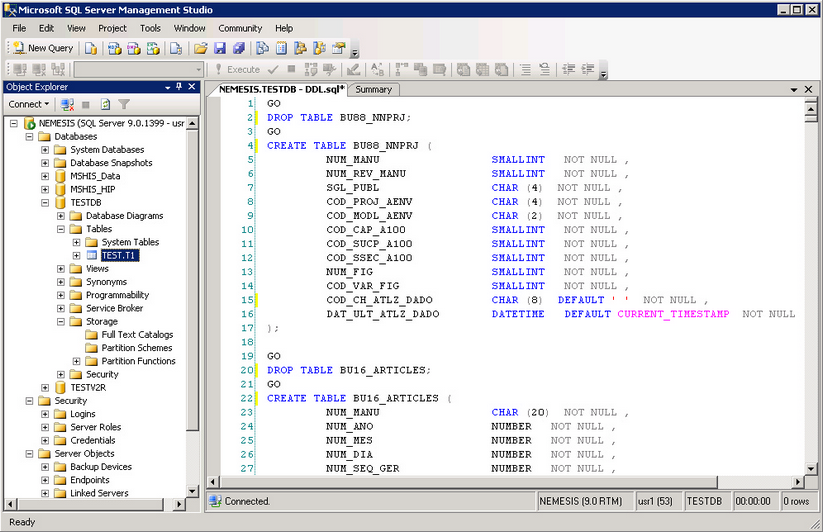The image size is (823, 532).
Task: Refresh the Object Explorer tree
Action: pos(105,104)
